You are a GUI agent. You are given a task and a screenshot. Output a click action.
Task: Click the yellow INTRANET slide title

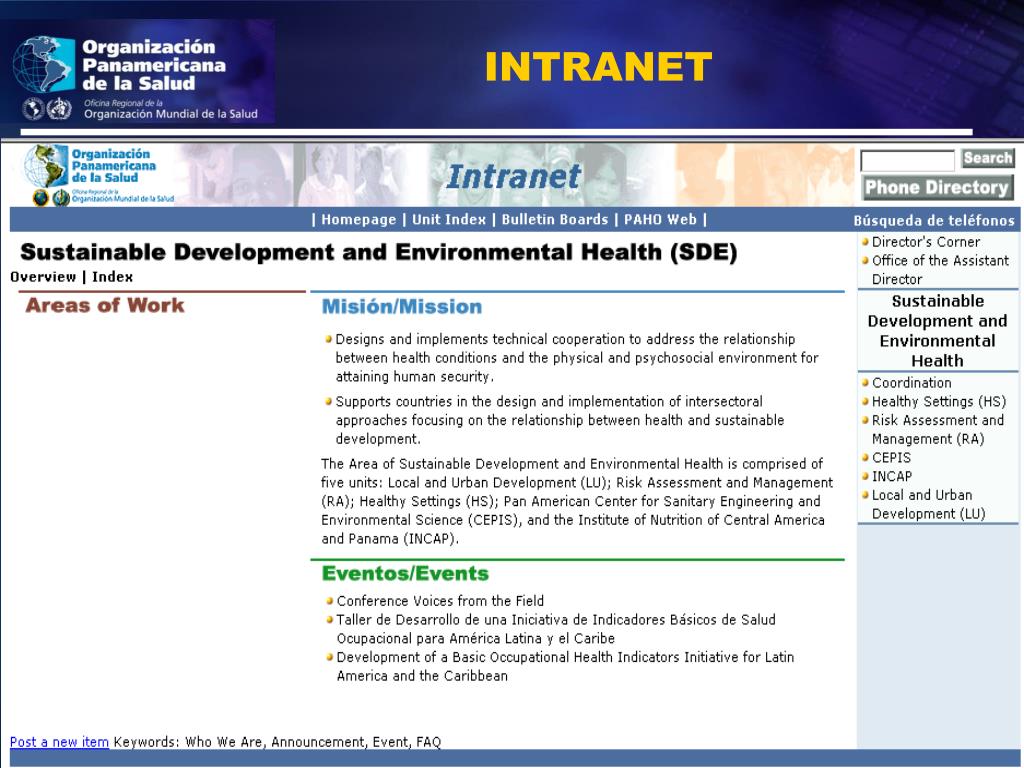coord(598,67)
